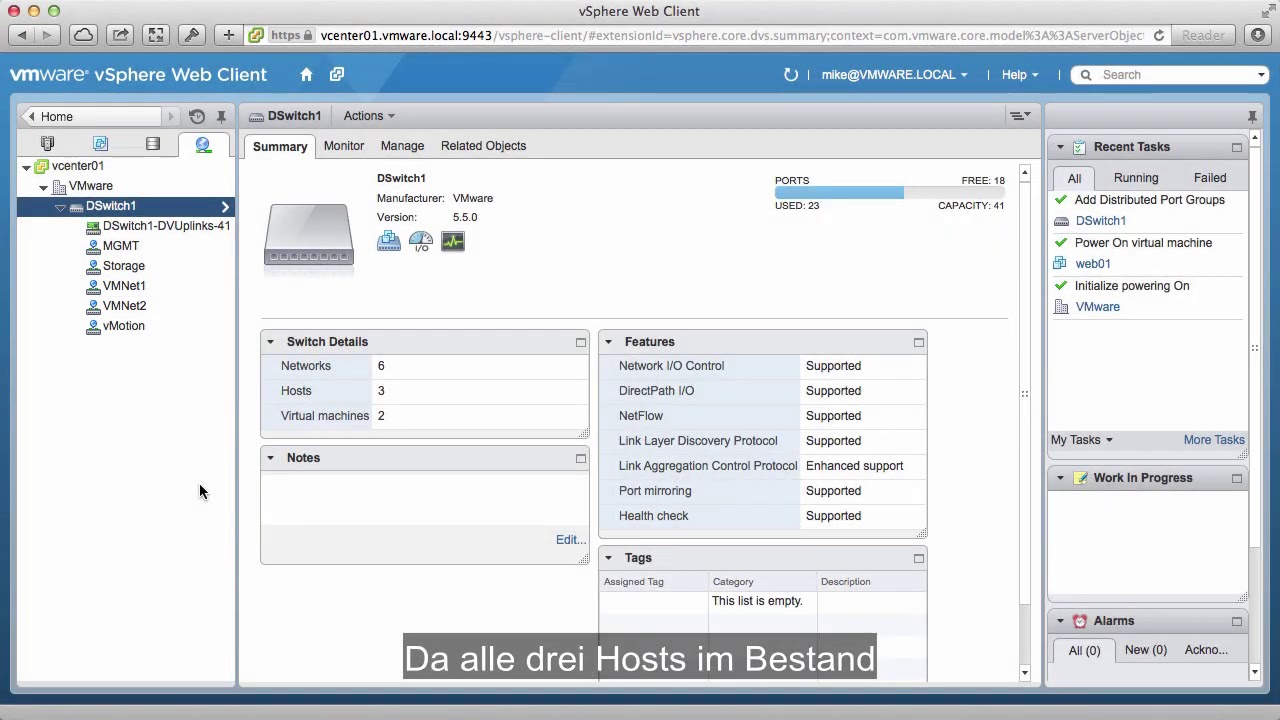Click the Add hosts icon under DSwitch1
Image resolution: width=1280 pixels, height=720 pixels.
(x=389, y=241)
